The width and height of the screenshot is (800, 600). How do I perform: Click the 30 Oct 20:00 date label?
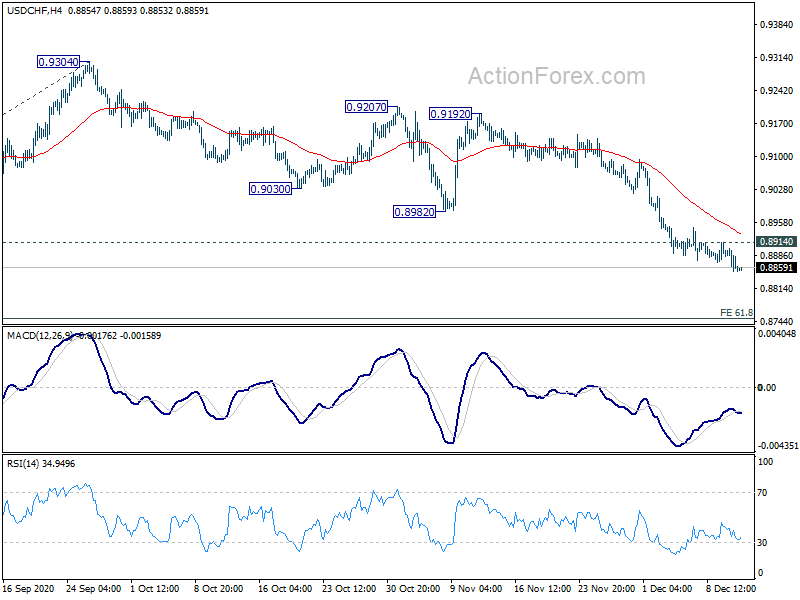click(x=413, y=588)
